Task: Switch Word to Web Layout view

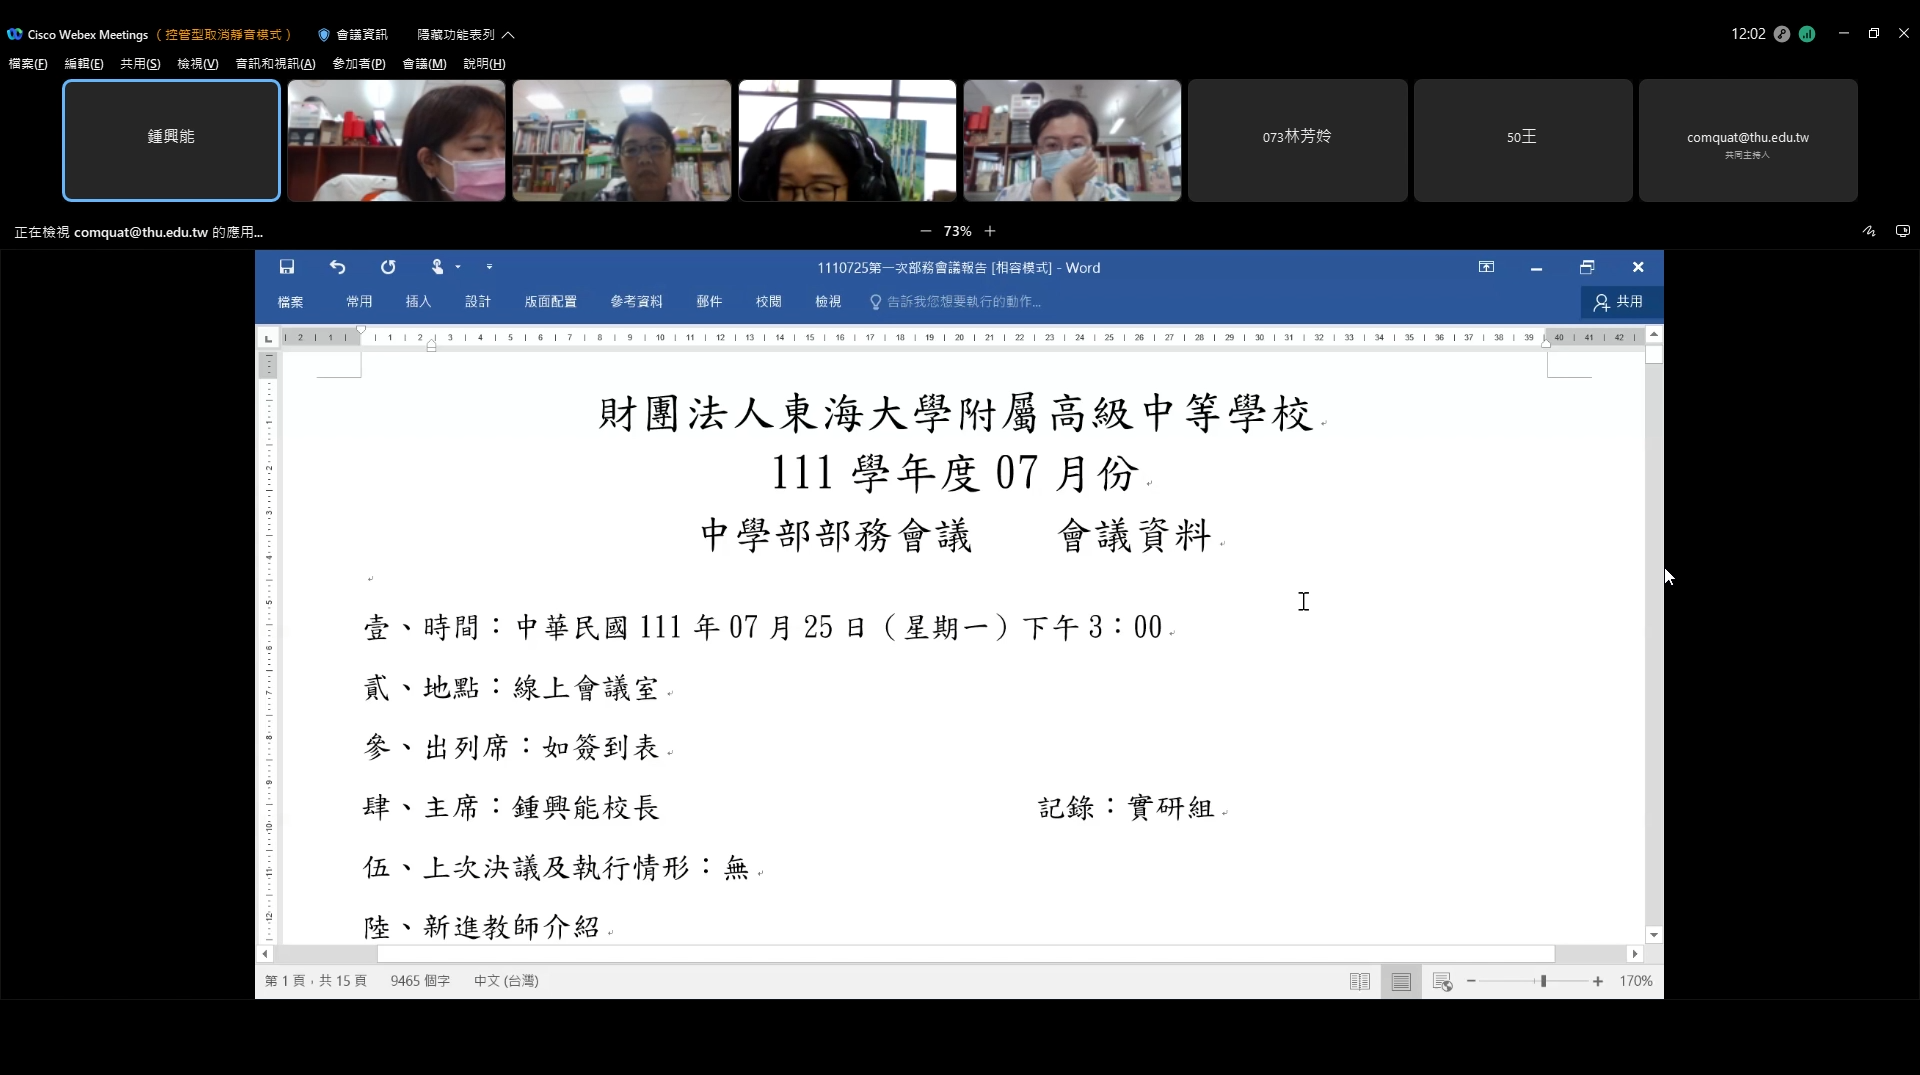Action: (1442, 982)
